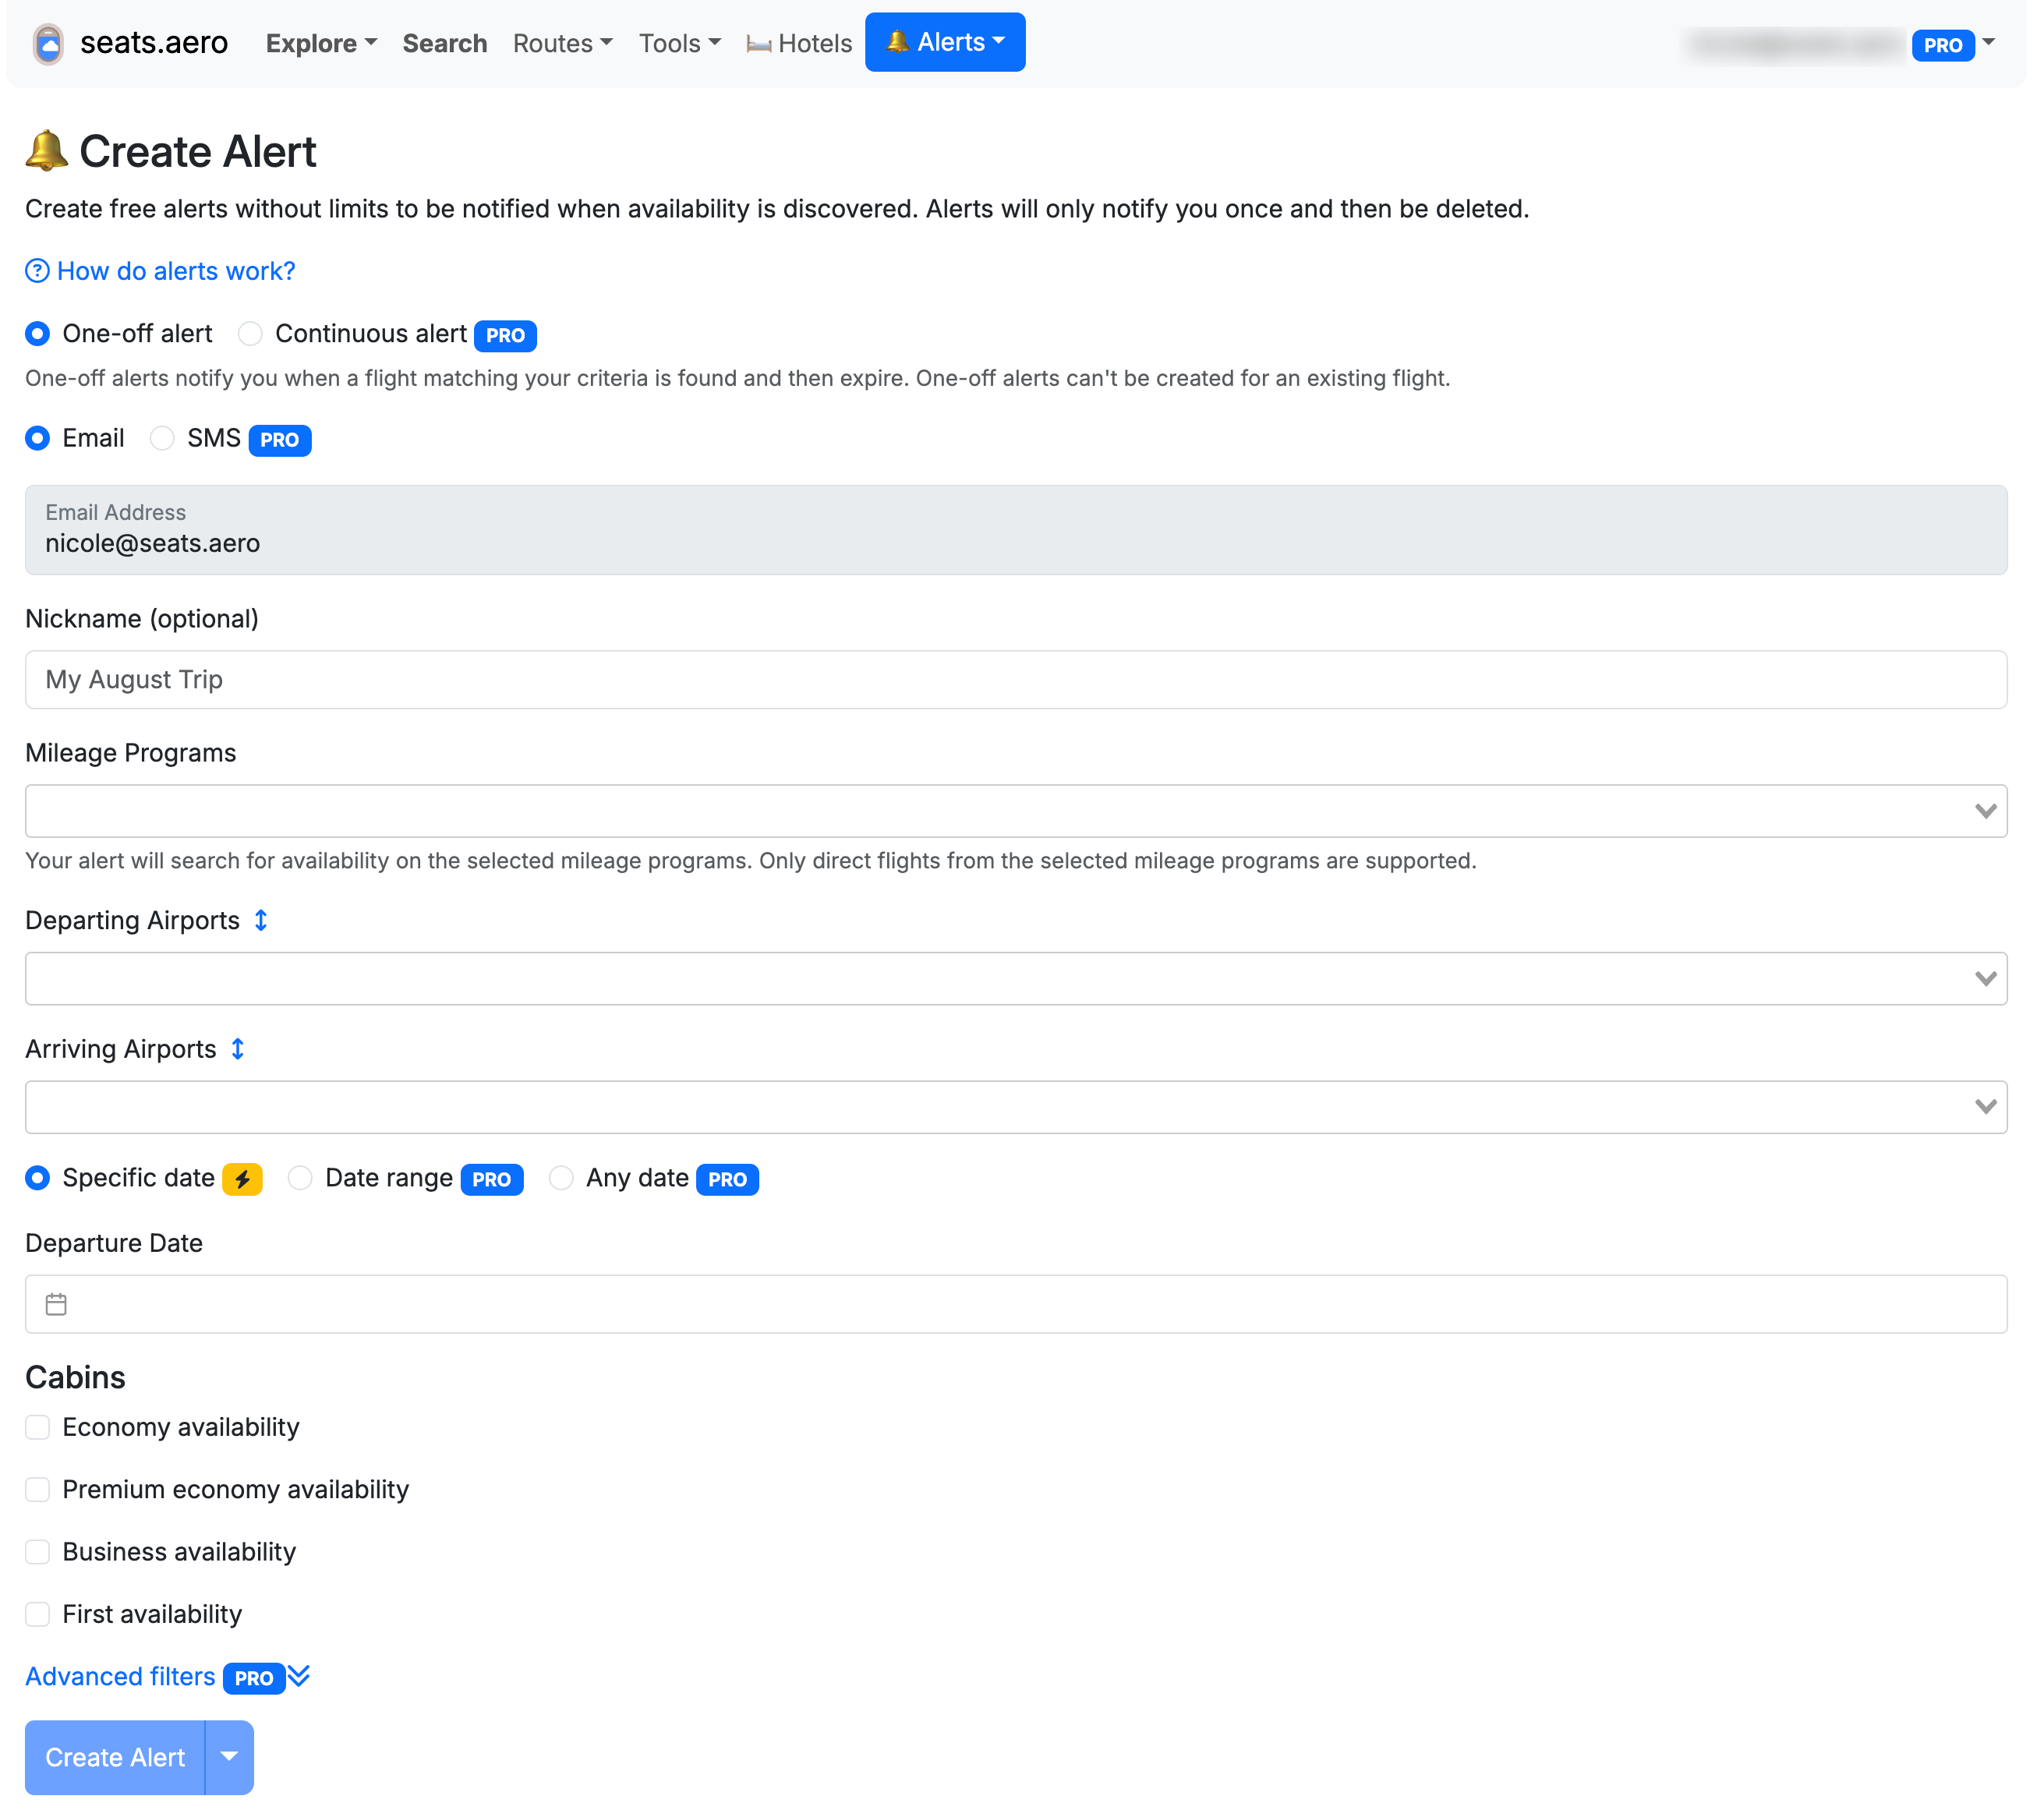Select the Specific date radio option

point(38,1178)
